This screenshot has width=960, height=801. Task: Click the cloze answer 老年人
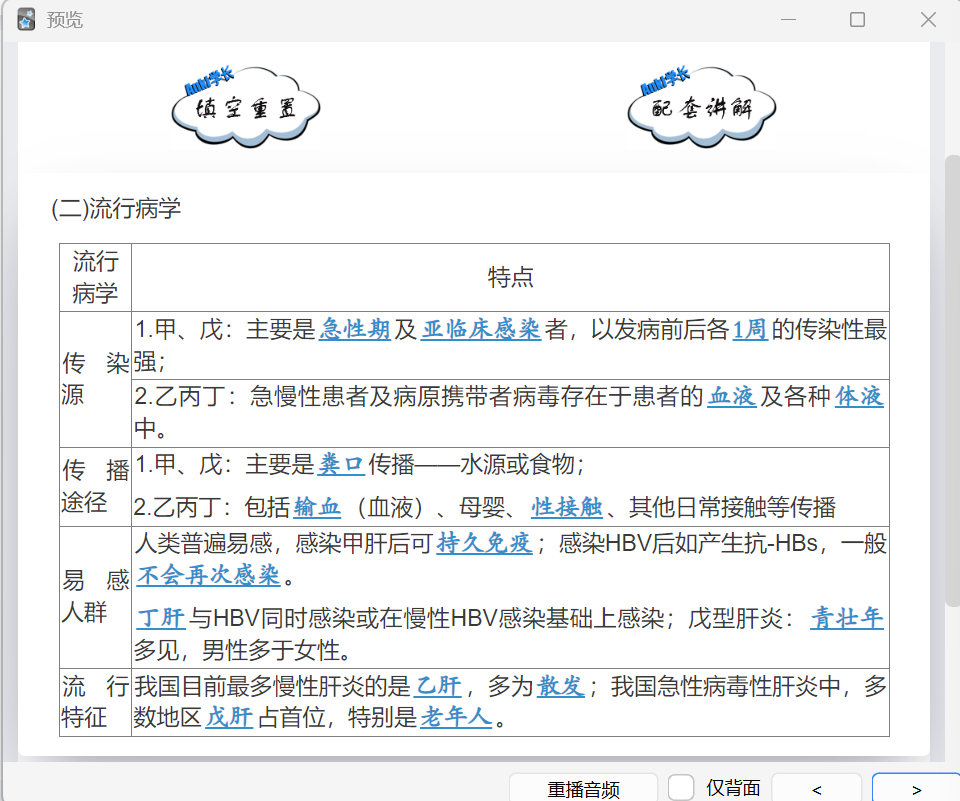pos(456,716)
